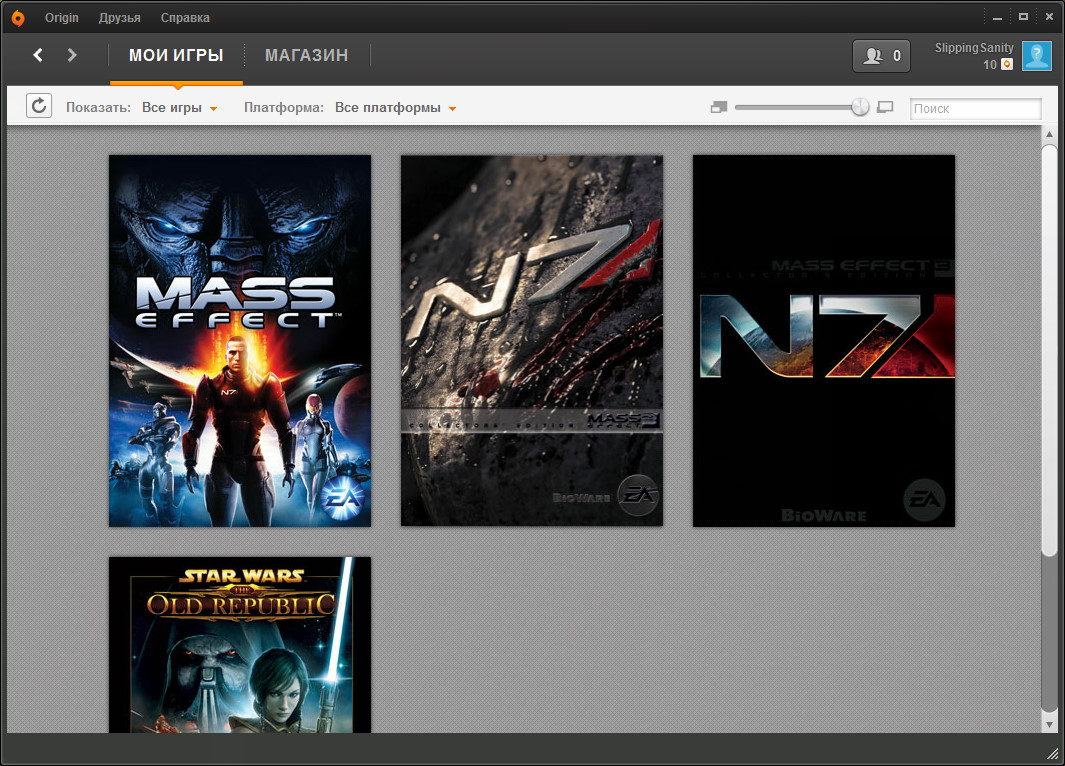This screenshot has width=1065, height=766.
Task: Select the Mass Effect 2 N7 cover
Action: click(532, 340)
